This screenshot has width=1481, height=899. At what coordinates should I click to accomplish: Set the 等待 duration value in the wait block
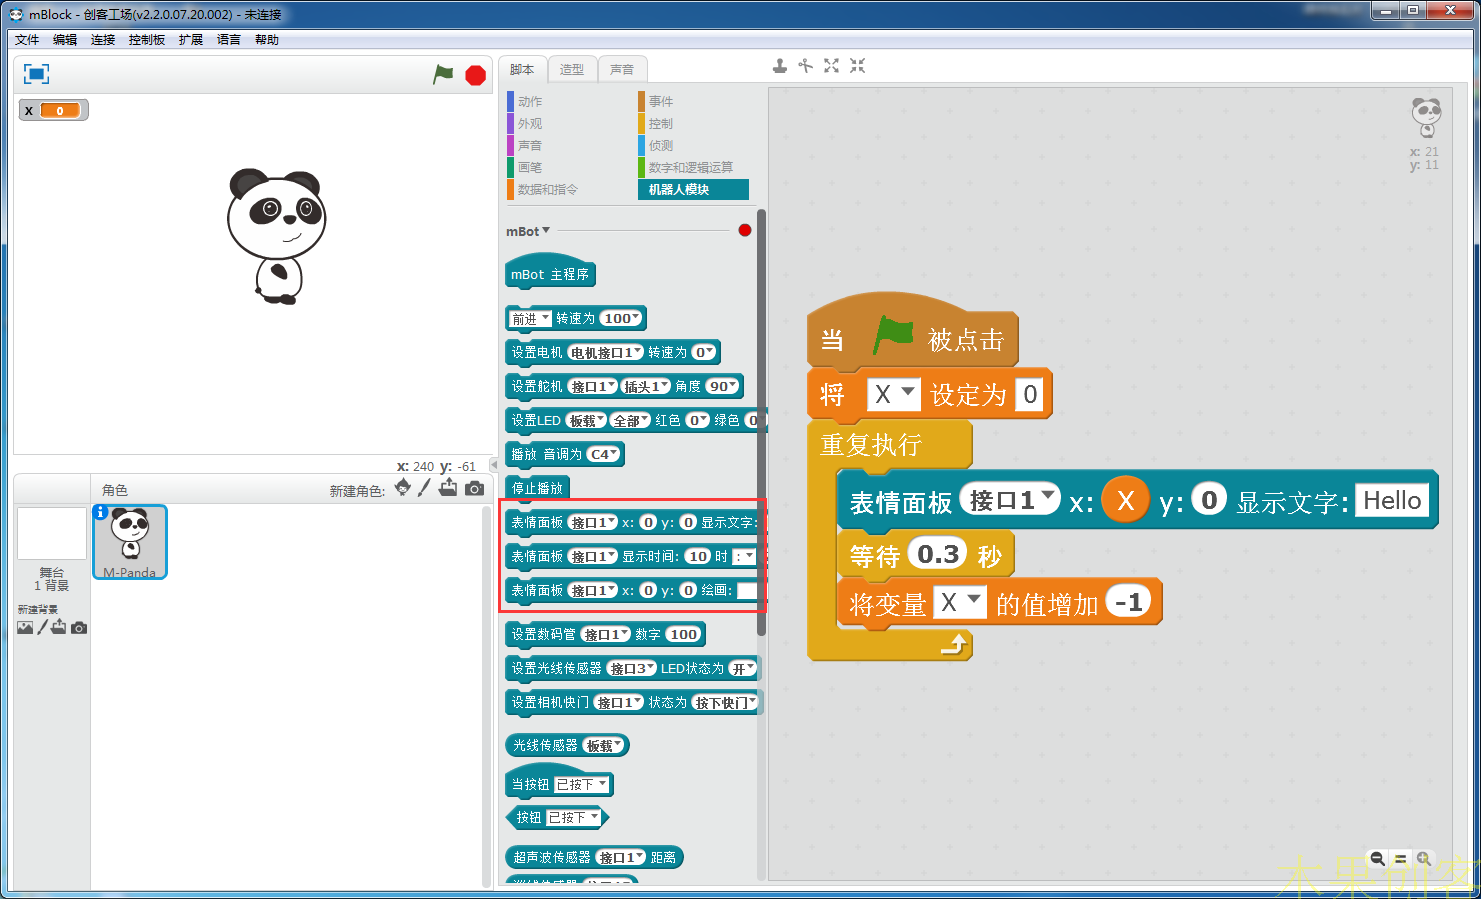[937, 554]
